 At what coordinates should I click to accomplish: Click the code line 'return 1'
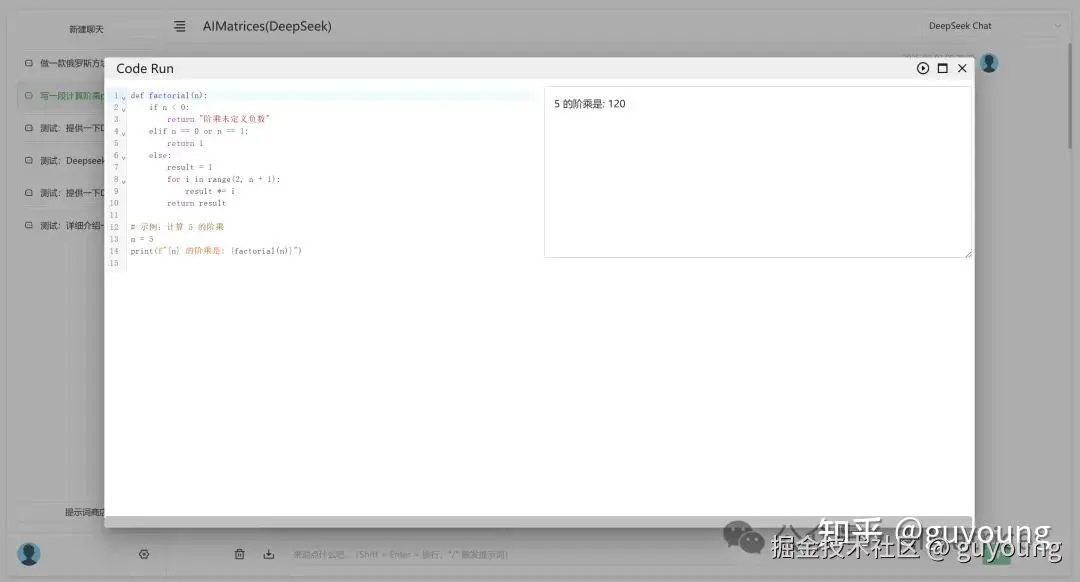click(x=185, y=143)
